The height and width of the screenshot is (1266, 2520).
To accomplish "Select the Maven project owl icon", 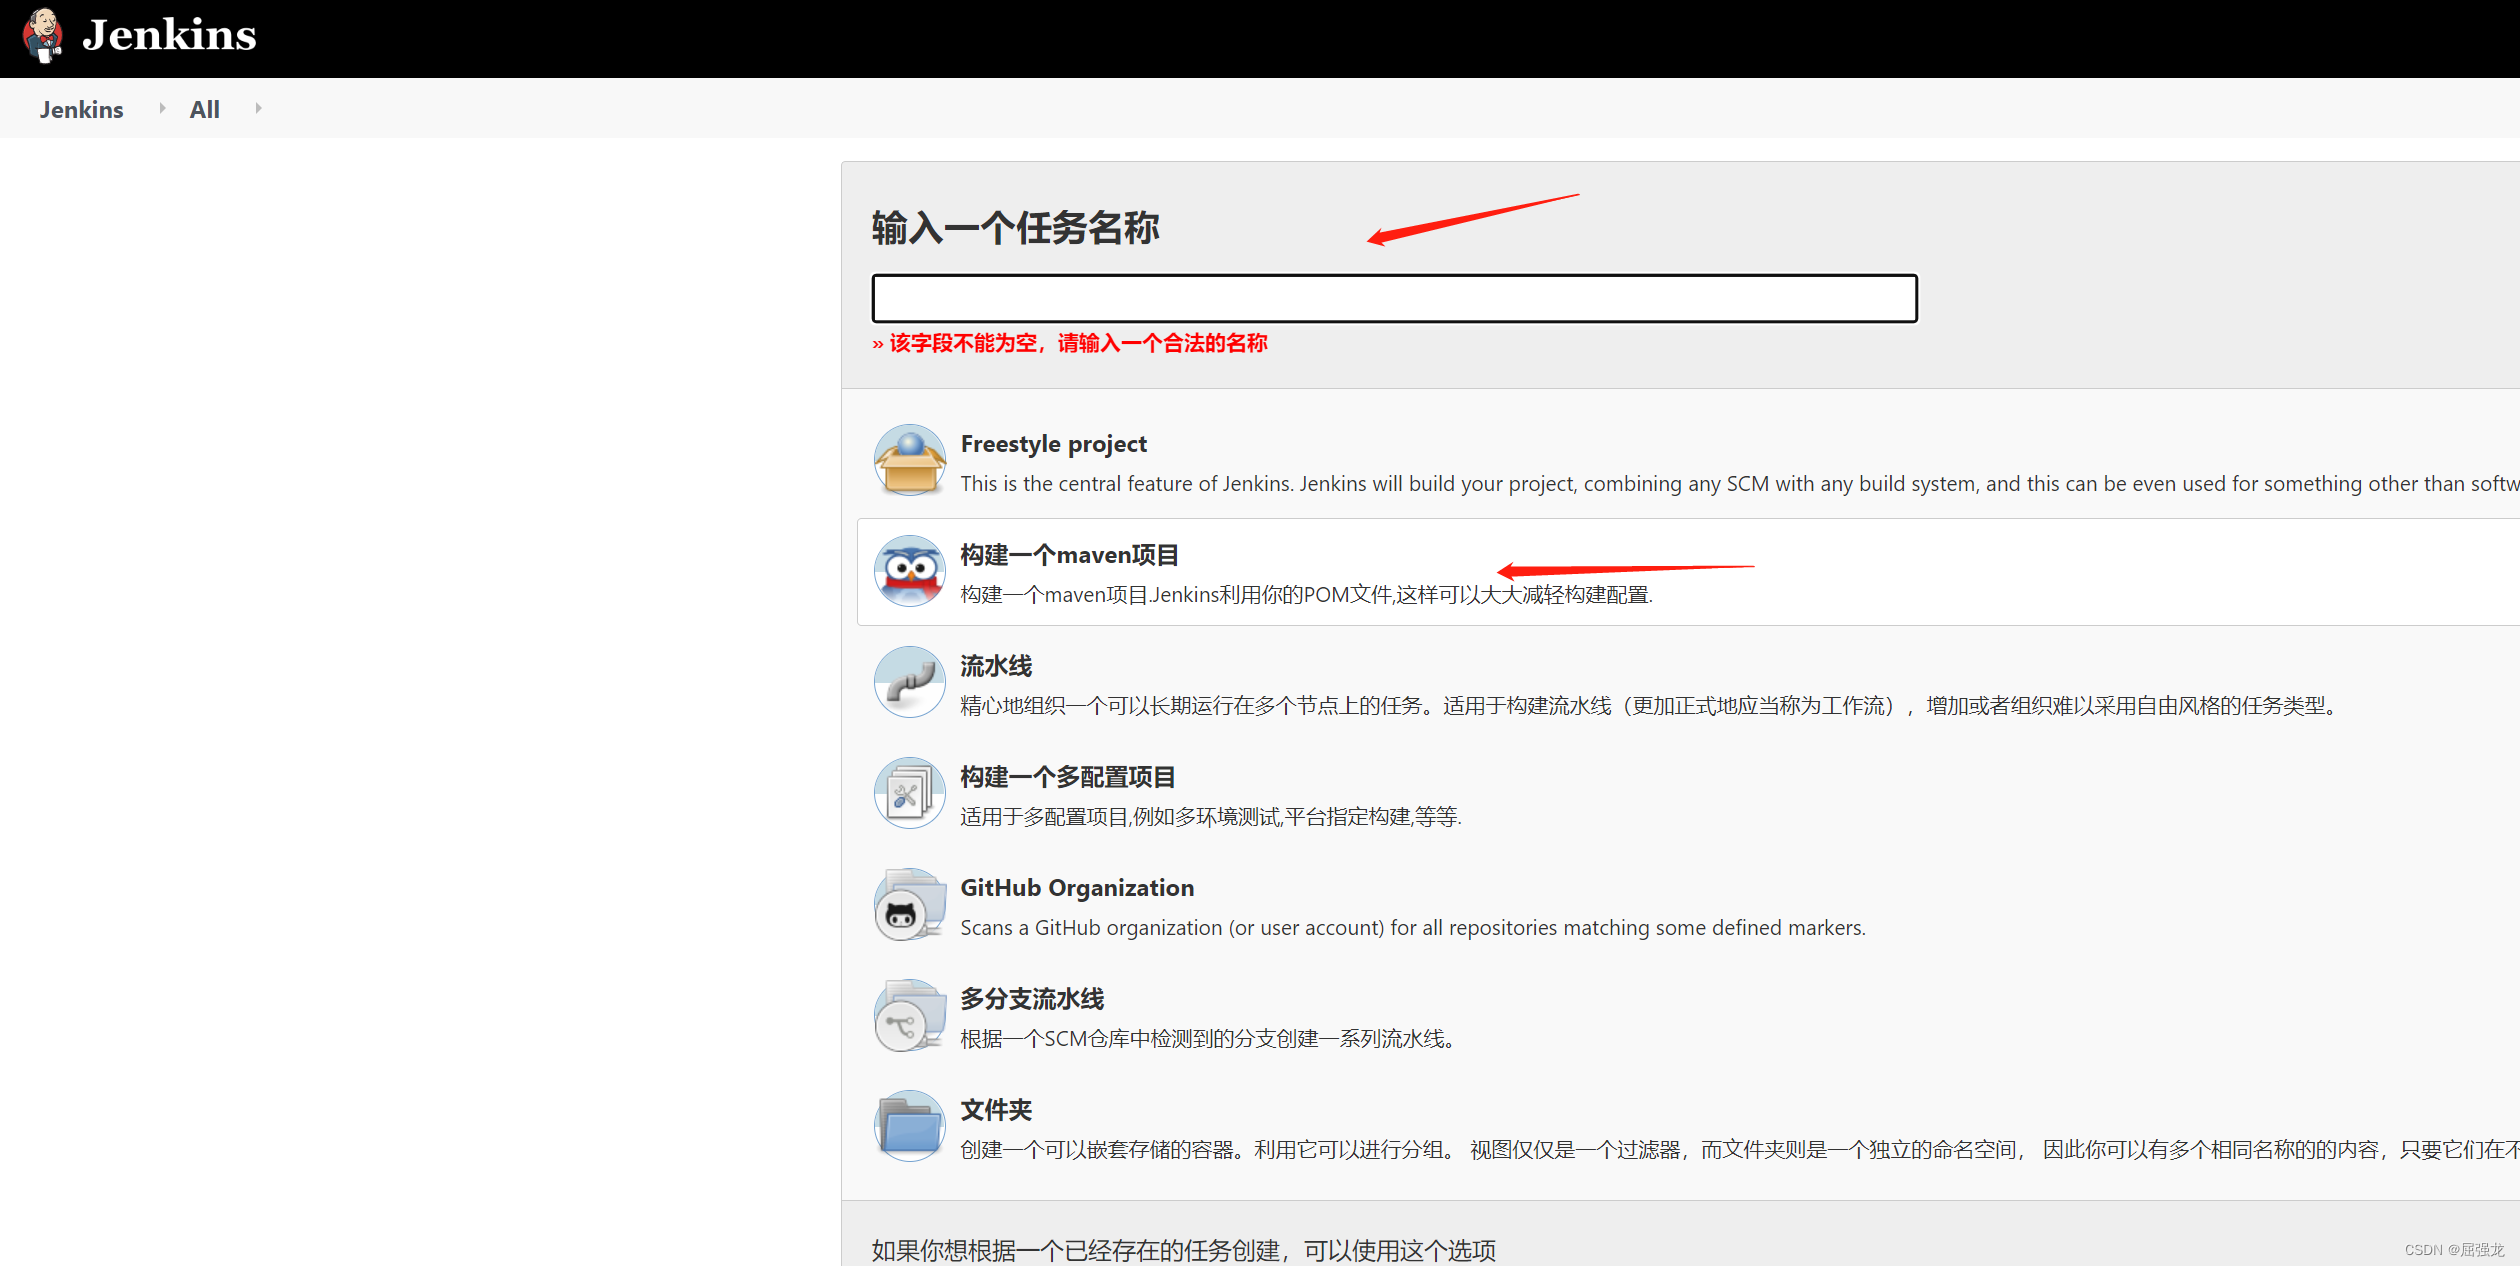I will 909,571.
